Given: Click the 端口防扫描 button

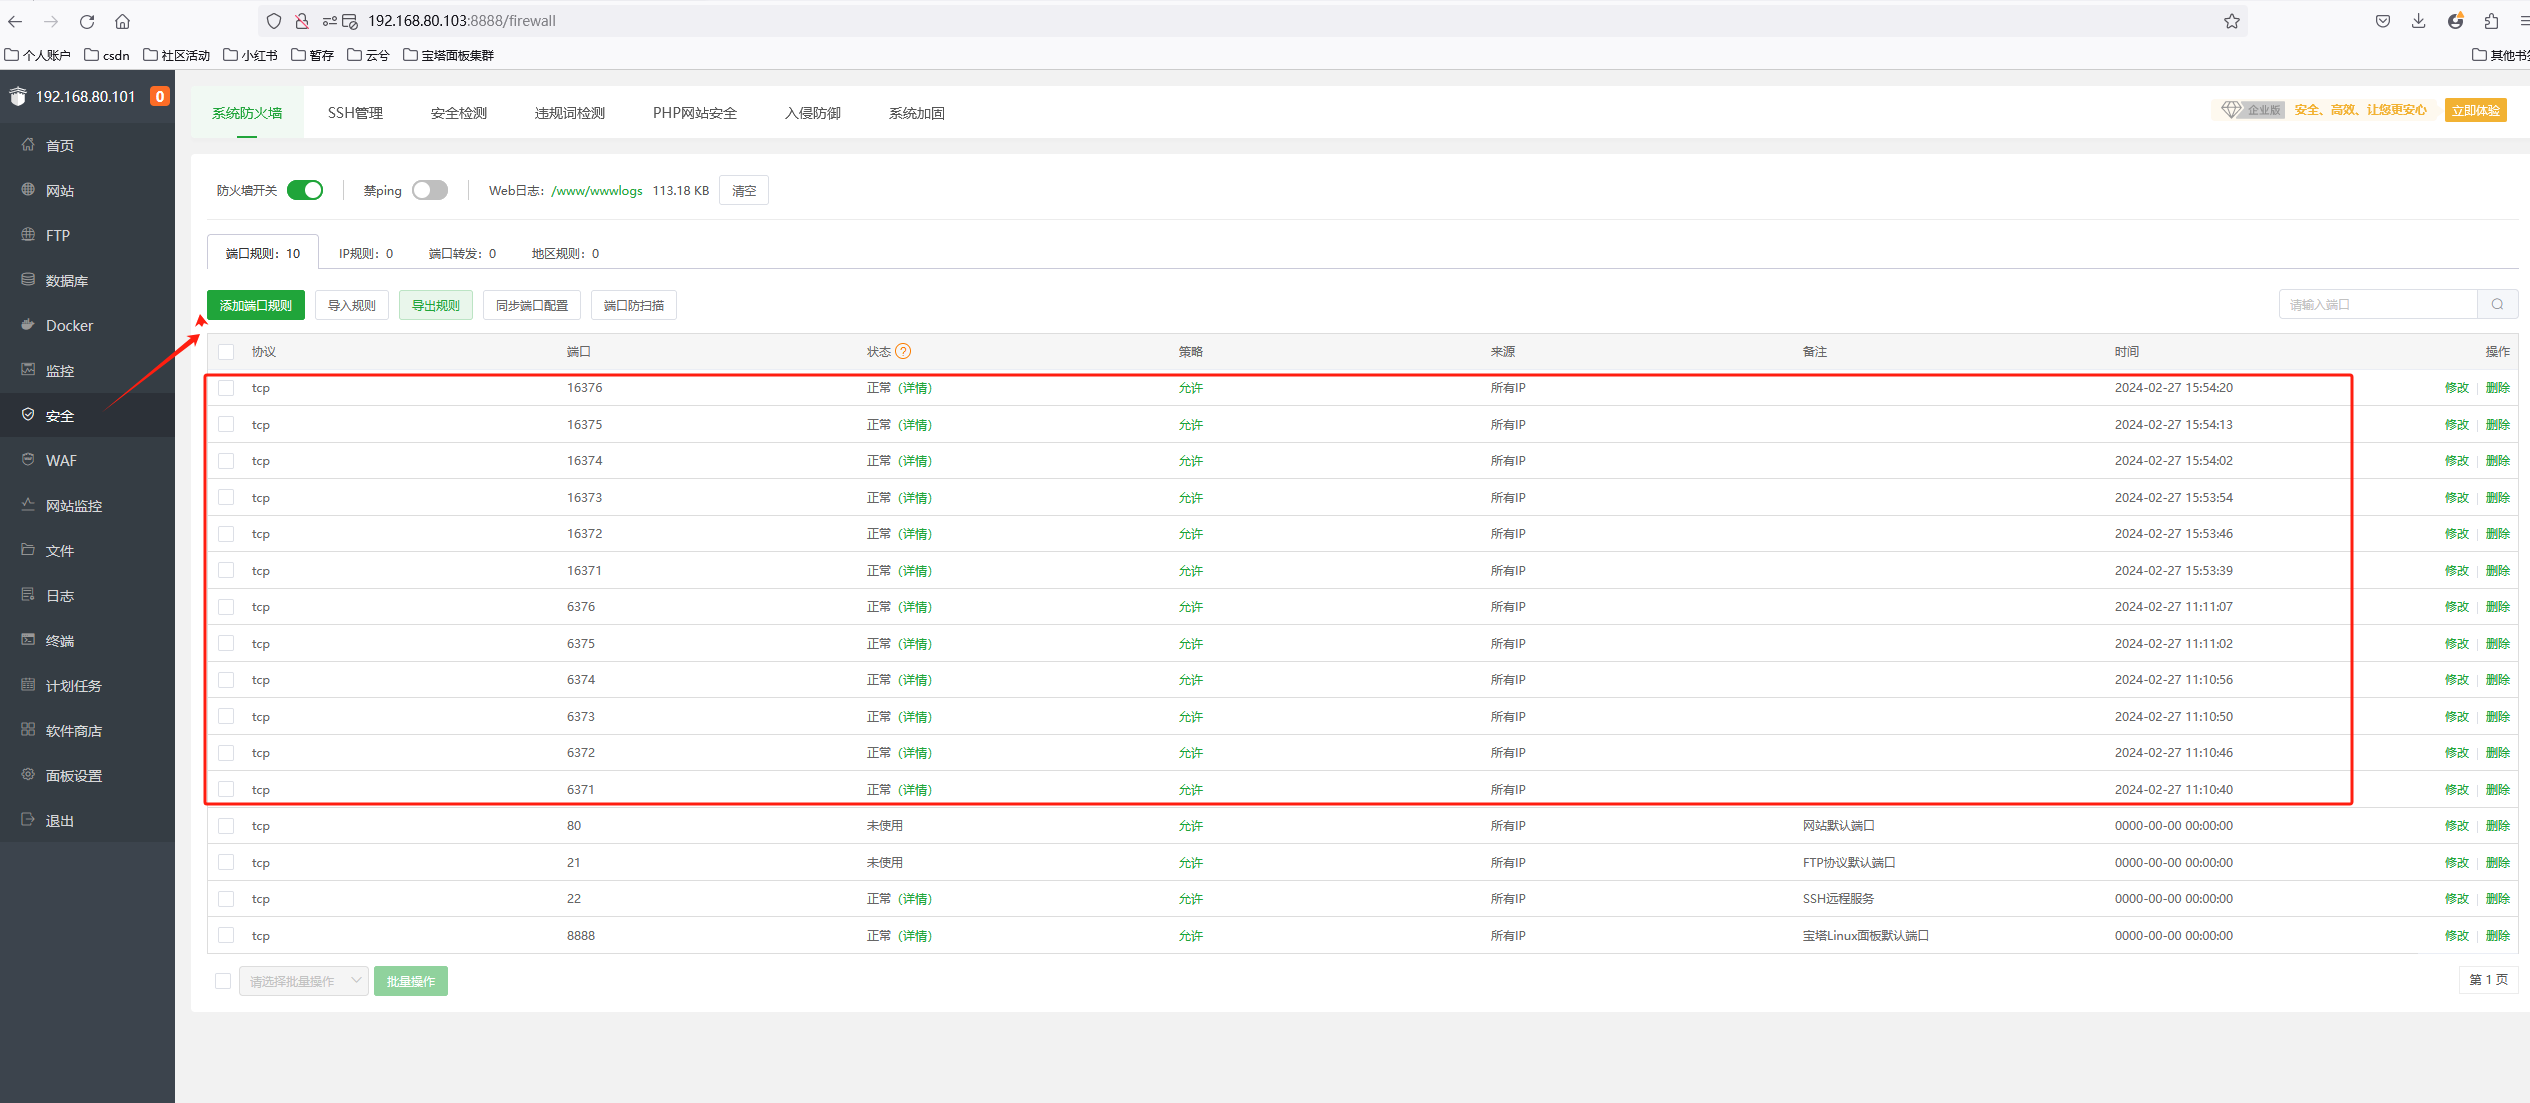Looking at the screenshot, I should (634, 305).
